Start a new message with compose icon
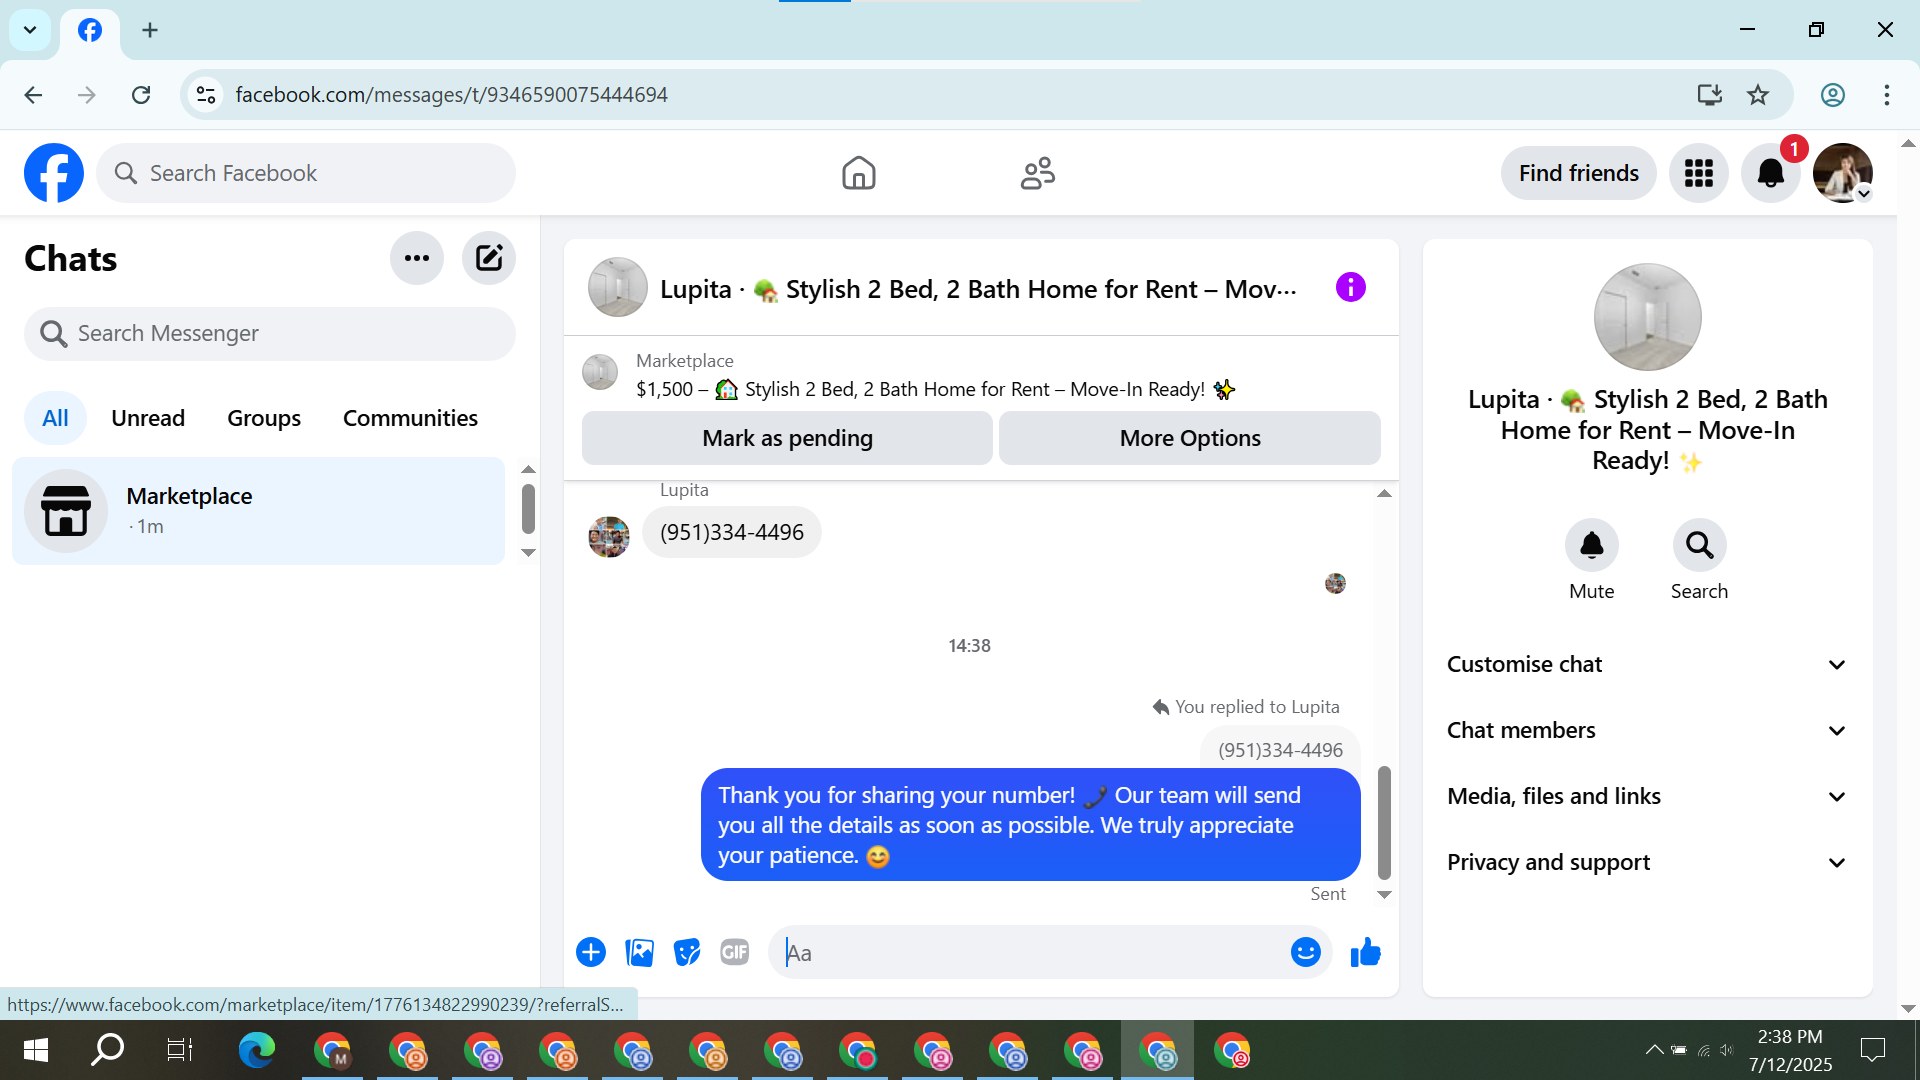The width and height of the screenshot is (1920, 1080). (x=488, y=258)
